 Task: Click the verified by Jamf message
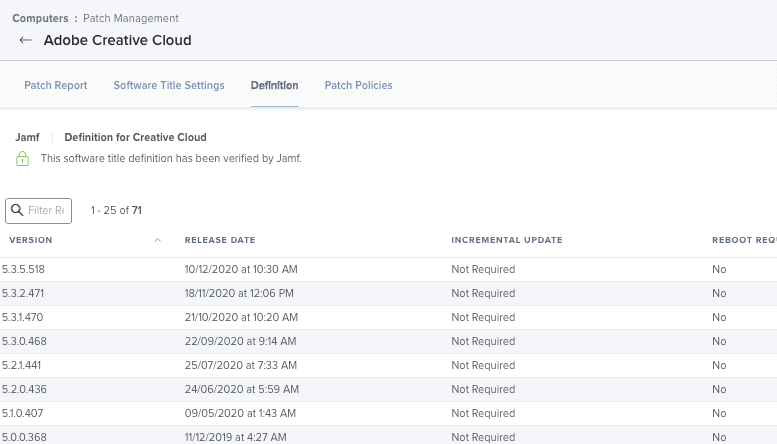pyautogui.click(x=171, y=159)
